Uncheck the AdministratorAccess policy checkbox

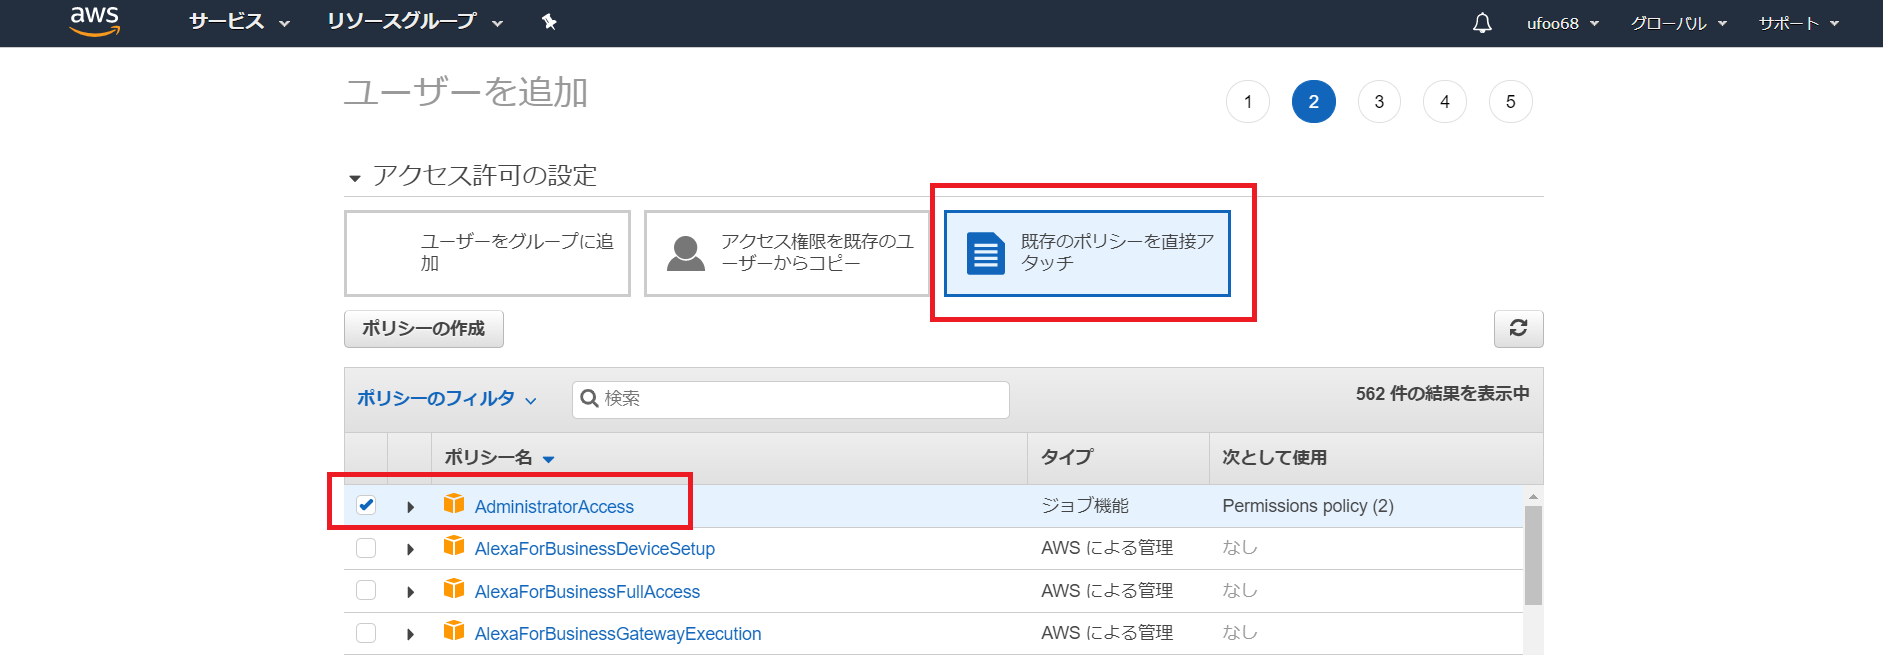point(366,505)
